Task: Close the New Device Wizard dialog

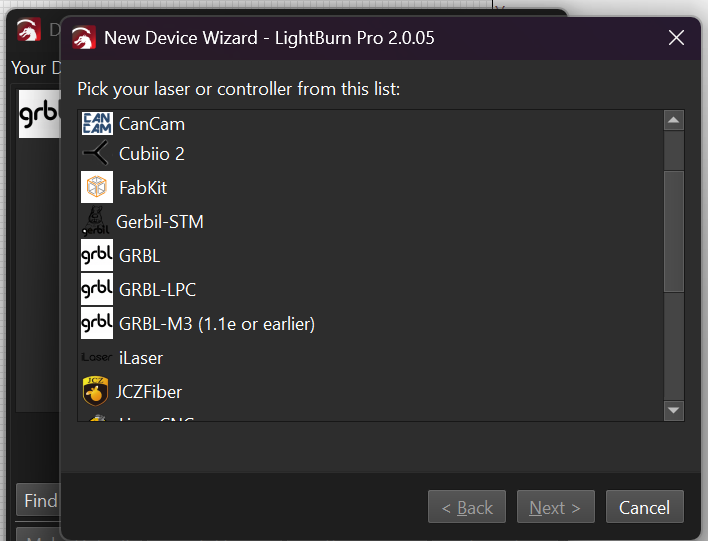Action: tap(676, 39)
